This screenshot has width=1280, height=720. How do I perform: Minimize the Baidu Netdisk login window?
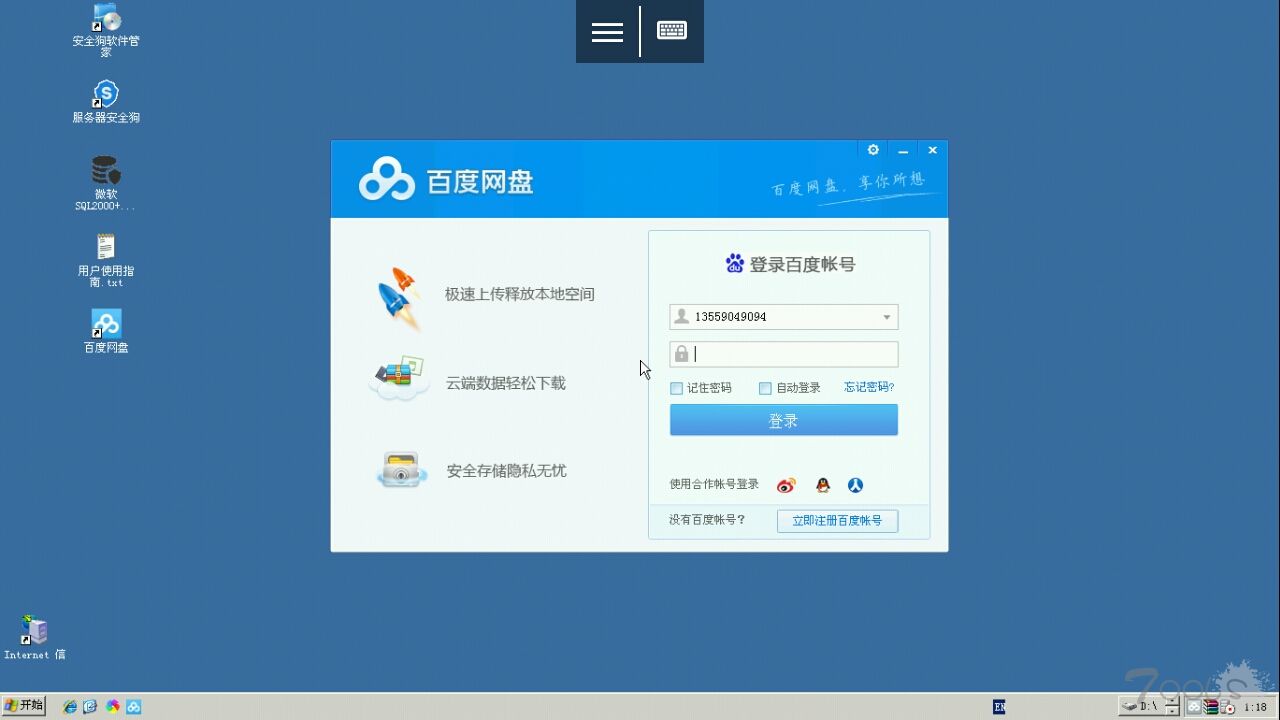click(x=903, y=150)
